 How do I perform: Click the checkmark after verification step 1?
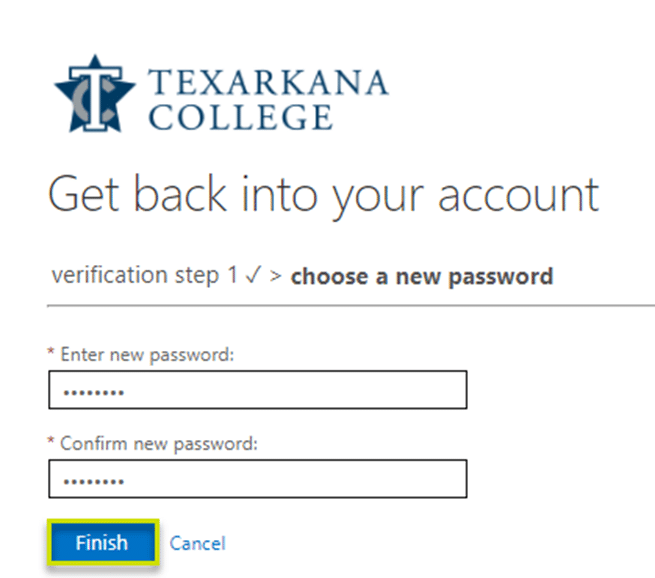coord(253,275)
